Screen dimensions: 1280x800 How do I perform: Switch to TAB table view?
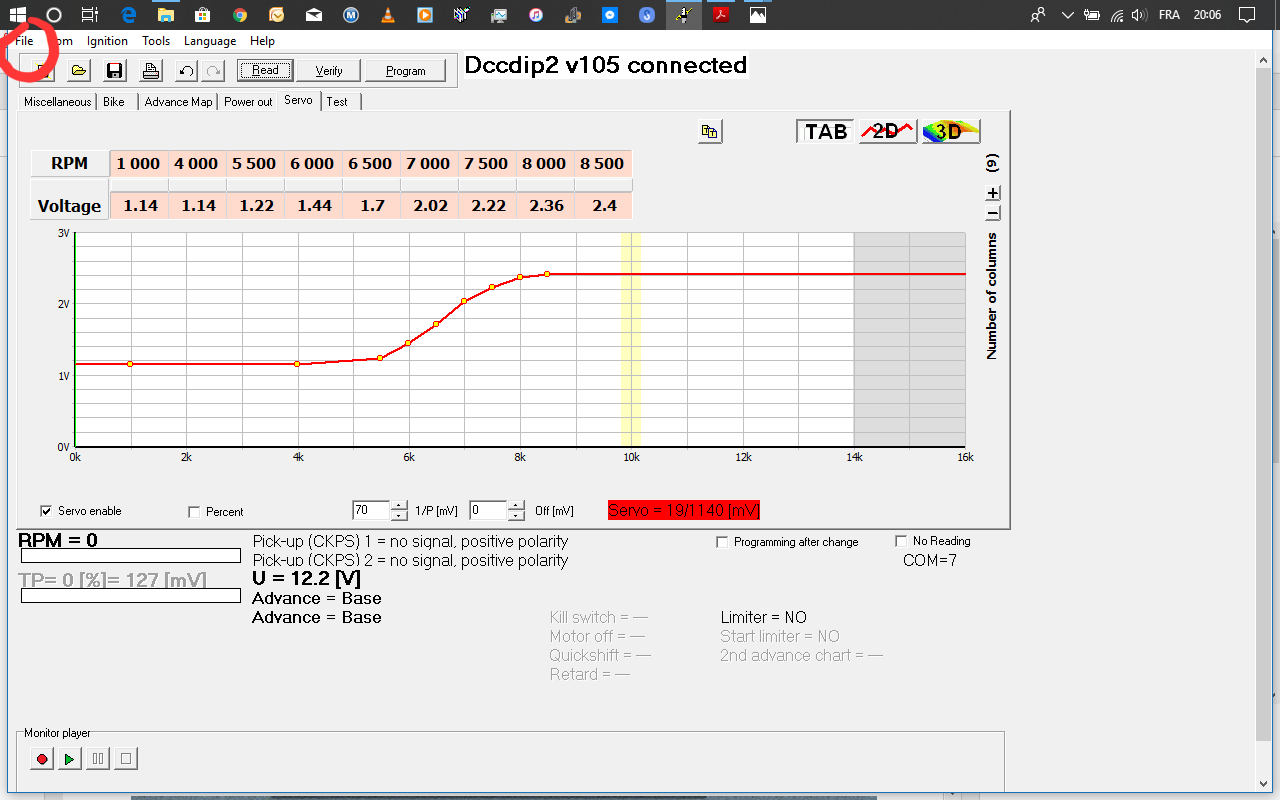(826, 131)
